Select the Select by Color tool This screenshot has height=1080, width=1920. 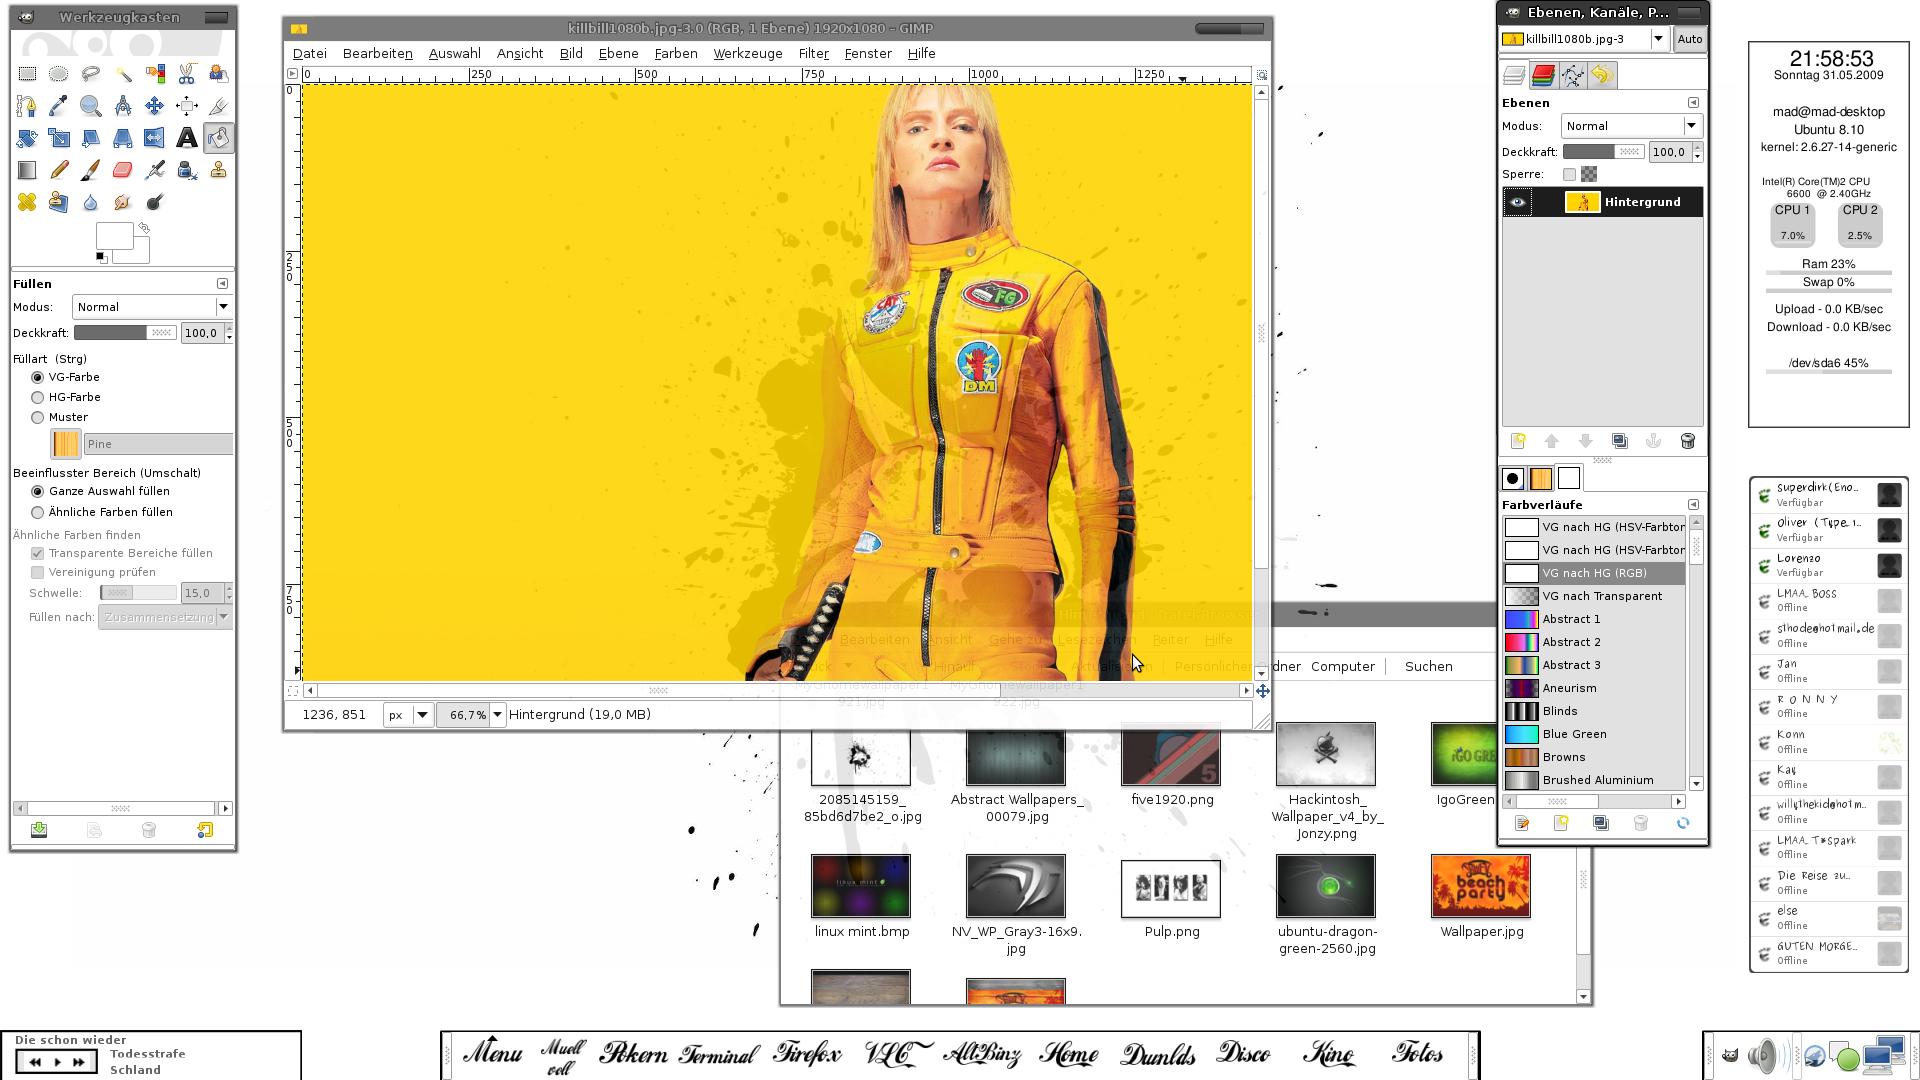[155, 74]
